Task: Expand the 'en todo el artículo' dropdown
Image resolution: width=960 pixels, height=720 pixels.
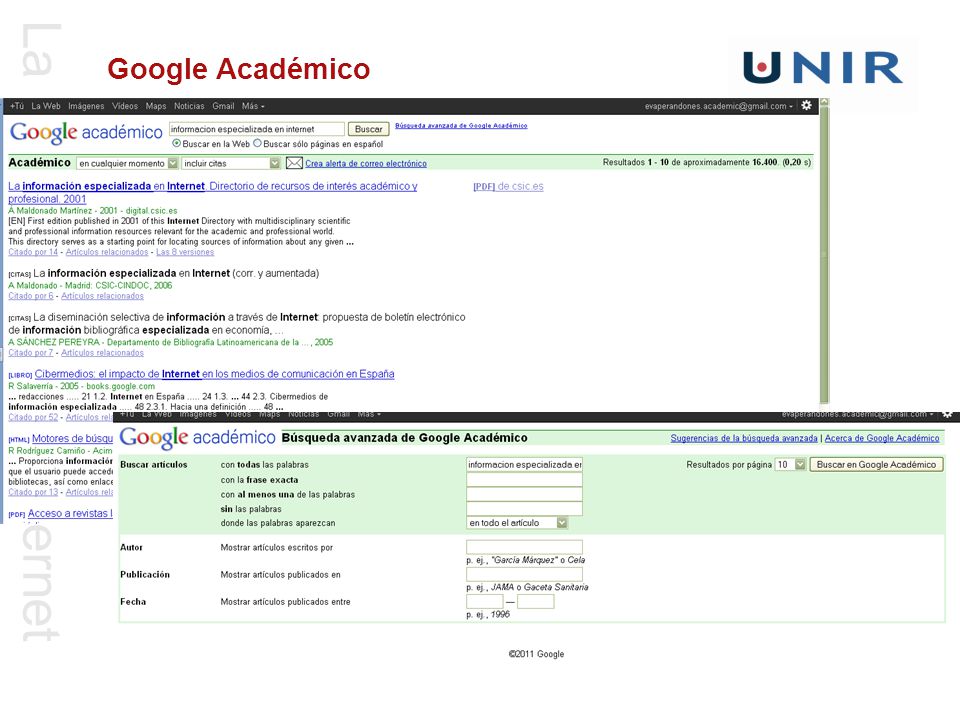Action: (x=517, y=523)
